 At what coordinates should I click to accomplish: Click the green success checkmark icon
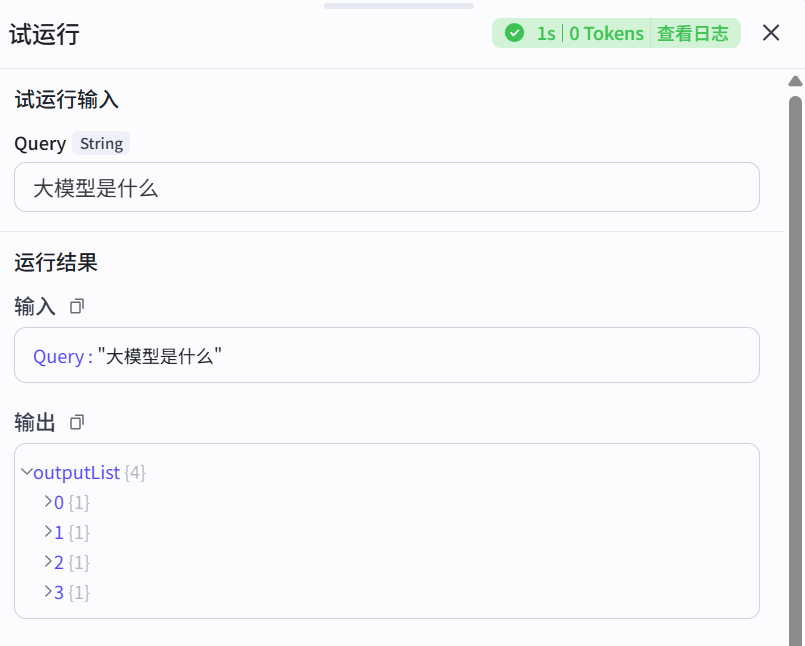(x=515, y=34)
